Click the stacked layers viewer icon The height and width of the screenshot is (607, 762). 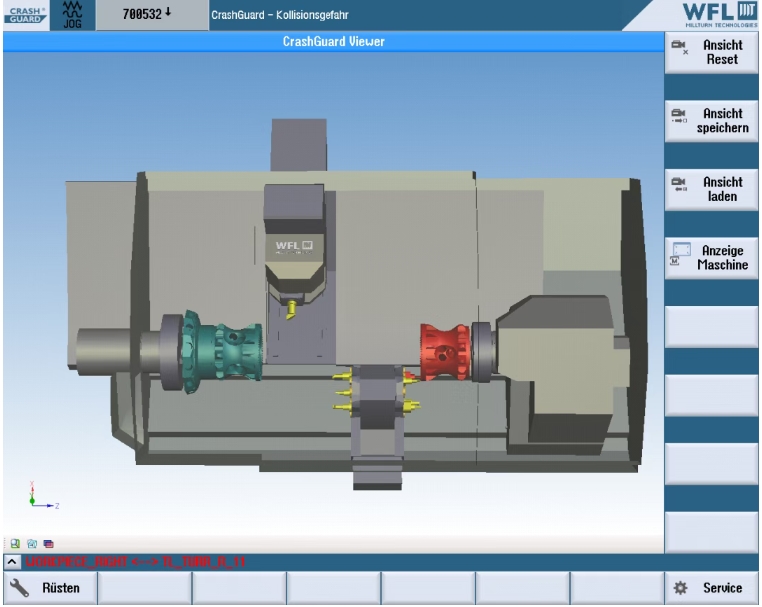[x=48, y=543]
